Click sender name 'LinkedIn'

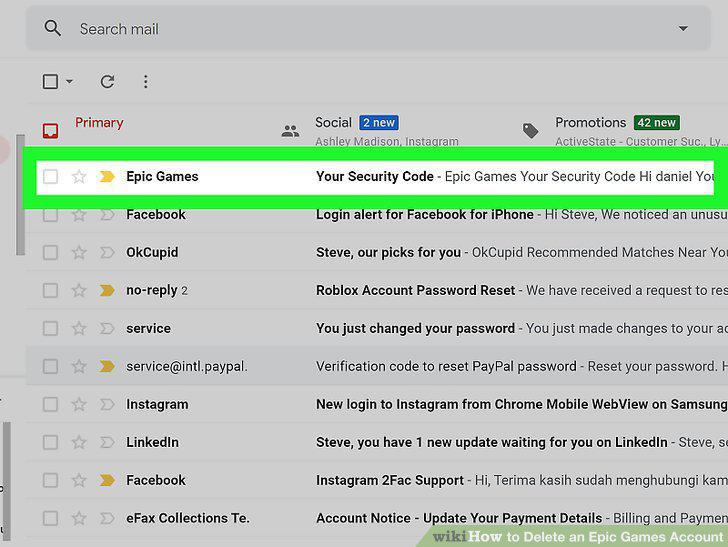click(x=152, y=442)
